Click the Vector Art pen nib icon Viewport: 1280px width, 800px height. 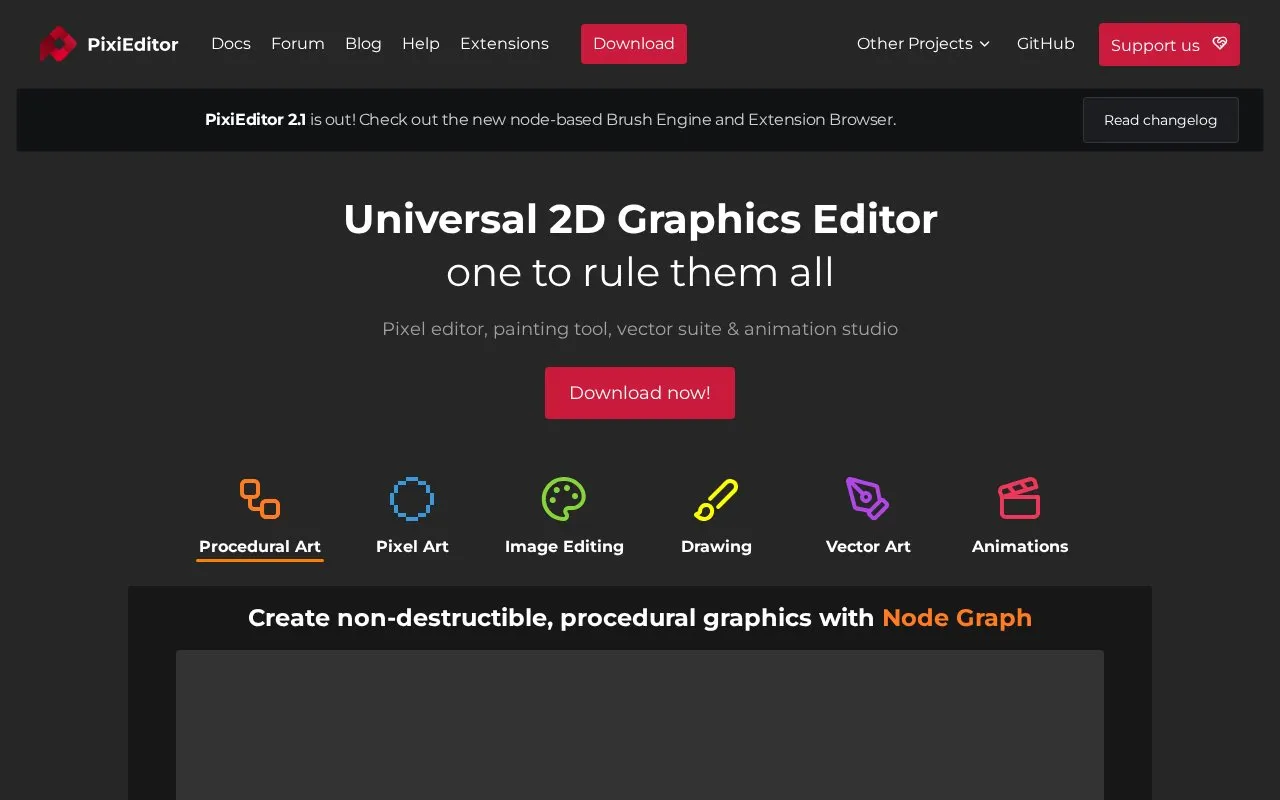coord(868,498)
